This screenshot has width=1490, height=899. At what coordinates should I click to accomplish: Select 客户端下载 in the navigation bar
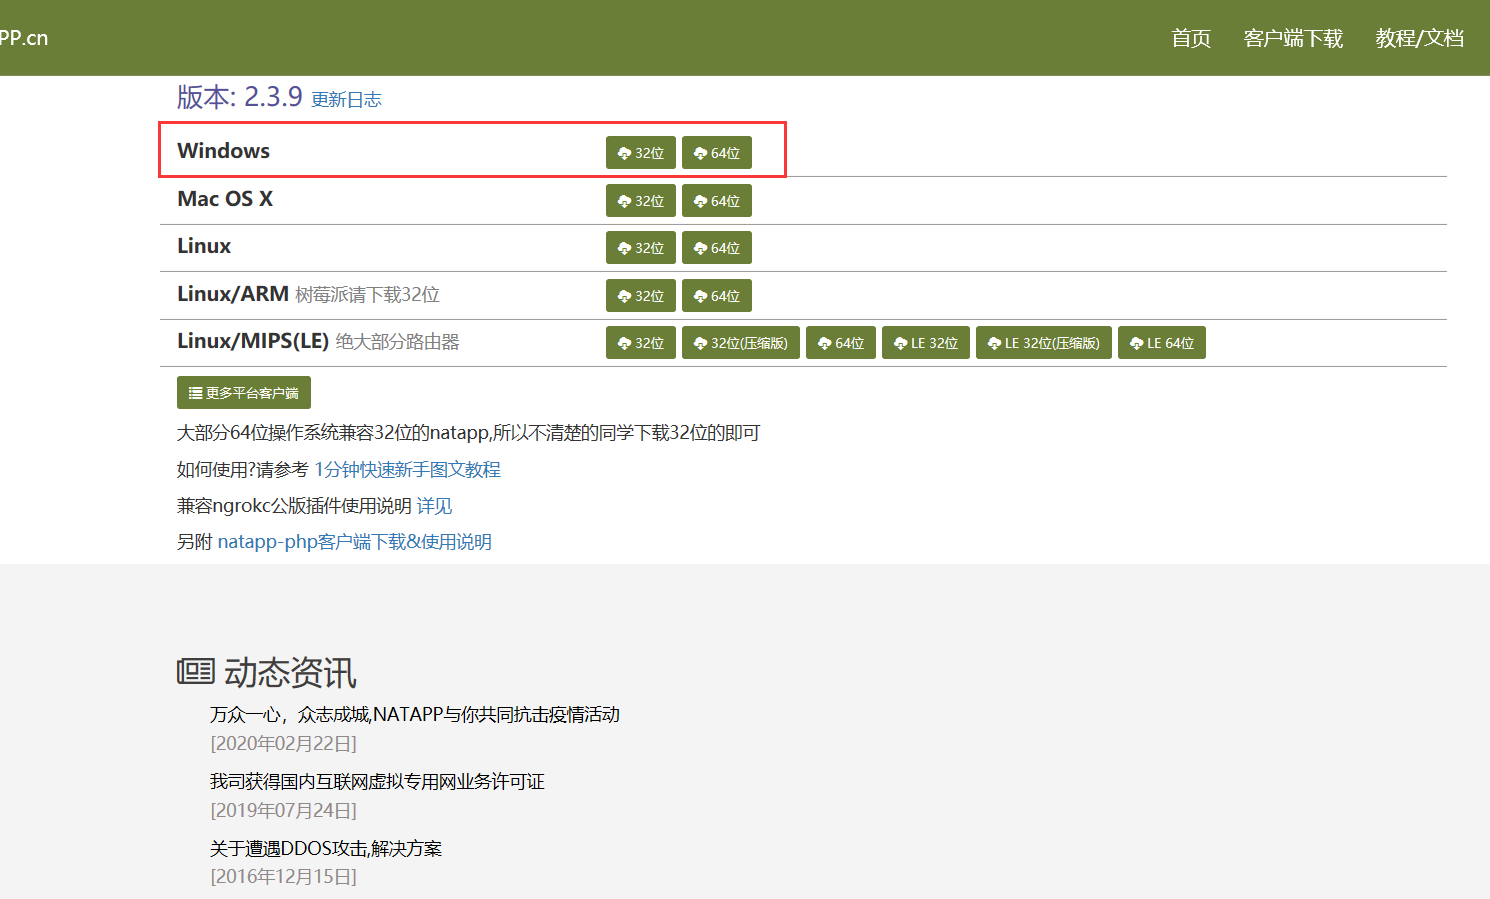pyautogui.click(x=1293, y=38)
